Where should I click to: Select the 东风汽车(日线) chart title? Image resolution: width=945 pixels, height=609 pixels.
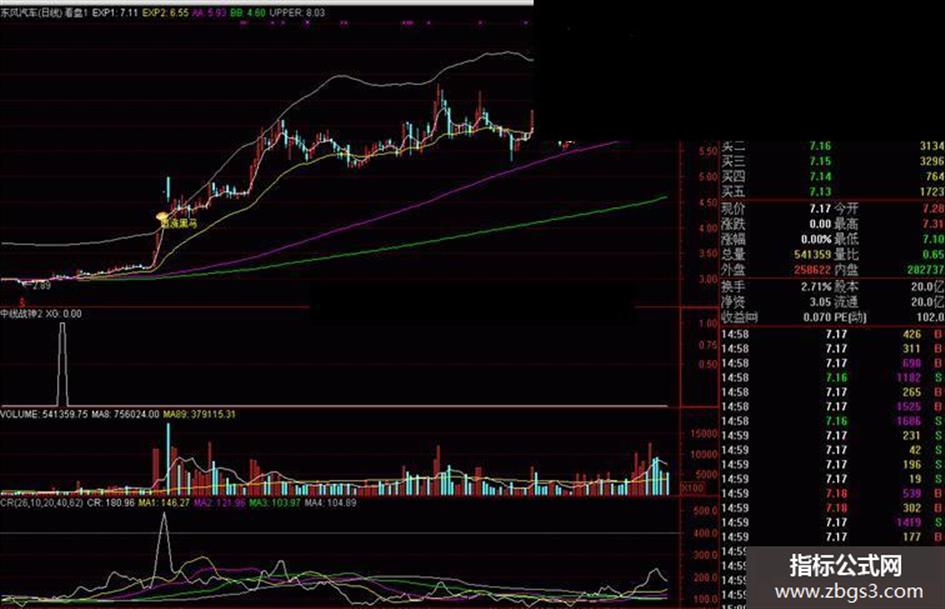[31, 12]
